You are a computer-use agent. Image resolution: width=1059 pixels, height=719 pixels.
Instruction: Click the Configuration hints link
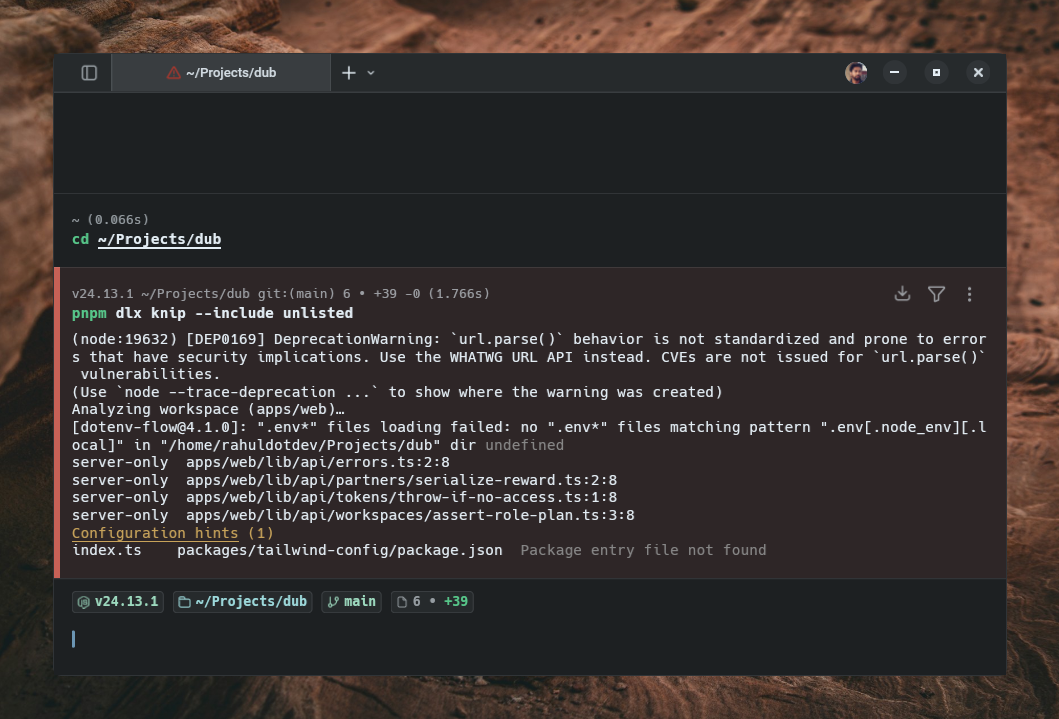155,533
